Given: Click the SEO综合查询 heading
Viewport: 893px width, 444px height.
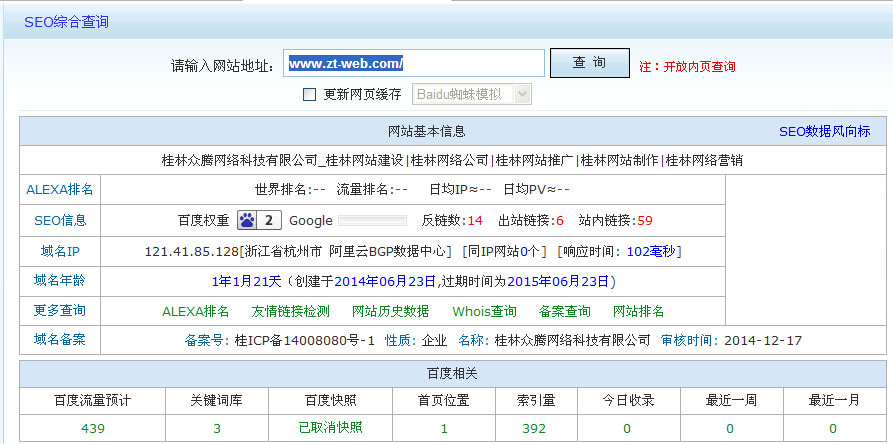Looking at the screenshot, I should pos(66,22).
